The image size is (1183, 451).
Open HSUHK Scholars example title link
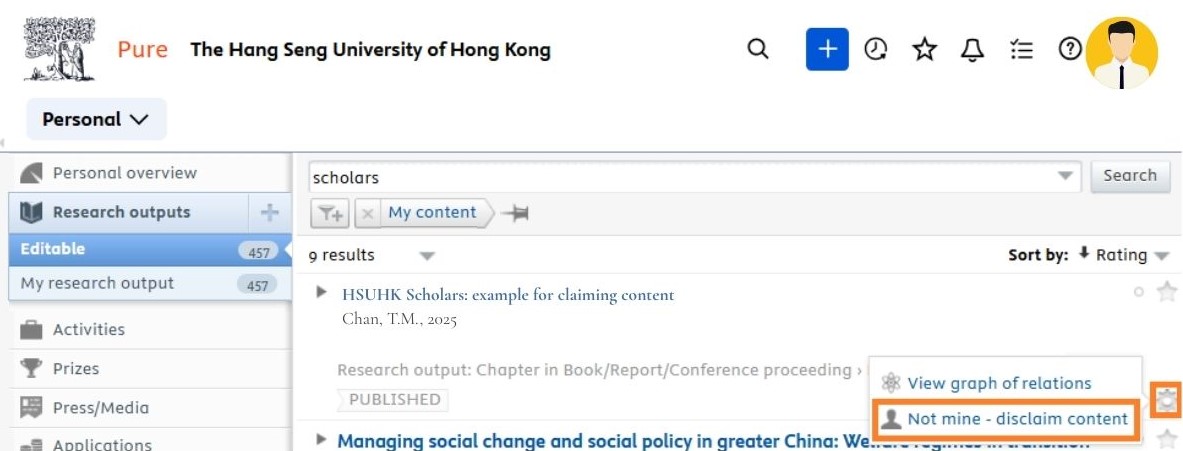pyautogui.click(x=508, y=295)
